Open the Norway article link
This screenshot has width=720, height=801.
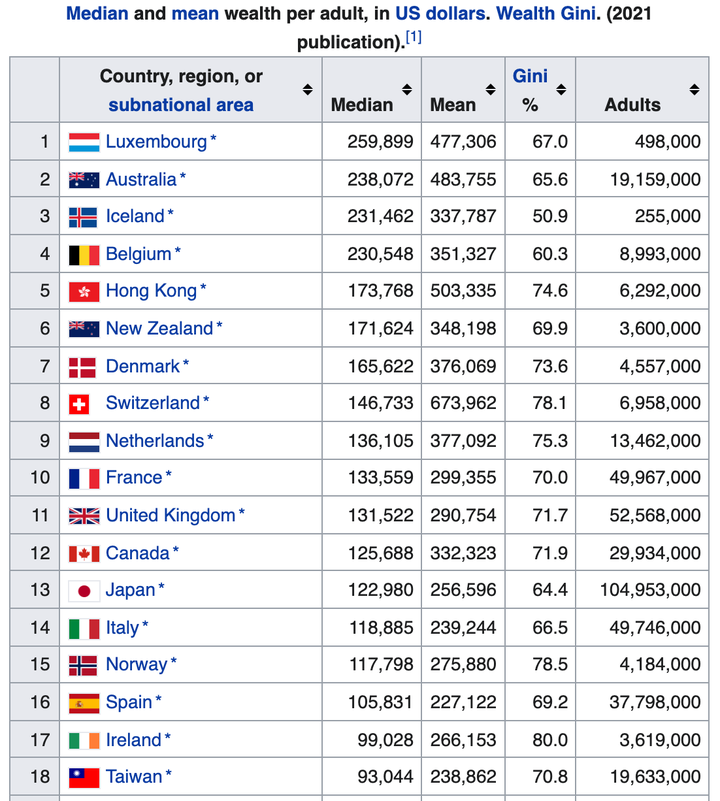[136, 665]
